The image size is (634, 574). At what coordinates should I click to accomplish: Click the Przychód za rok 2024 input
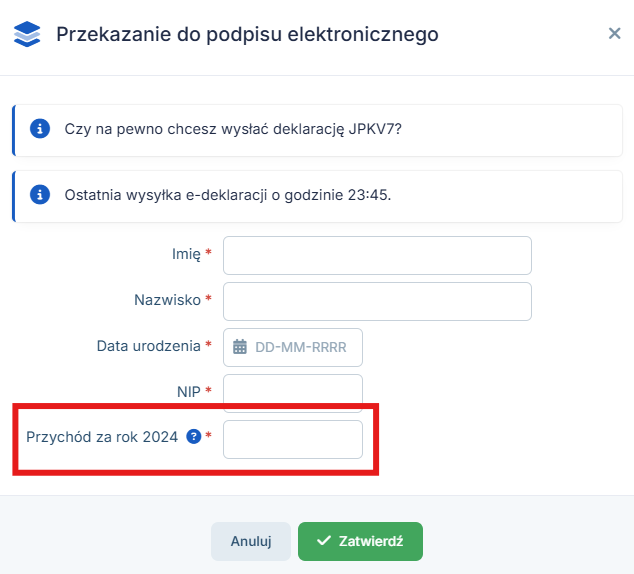click(292, 439)
